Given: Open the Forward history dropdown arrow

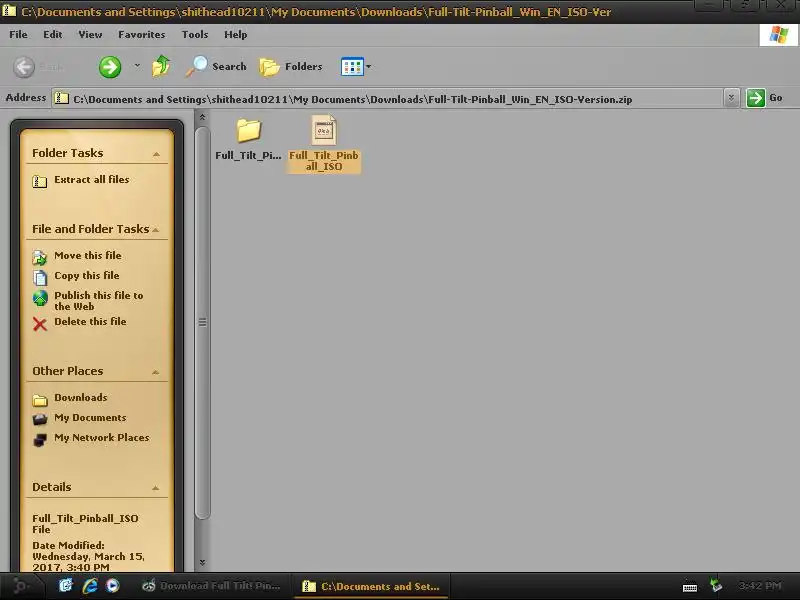Looking at the screenshot, I should tap(137, 66).
